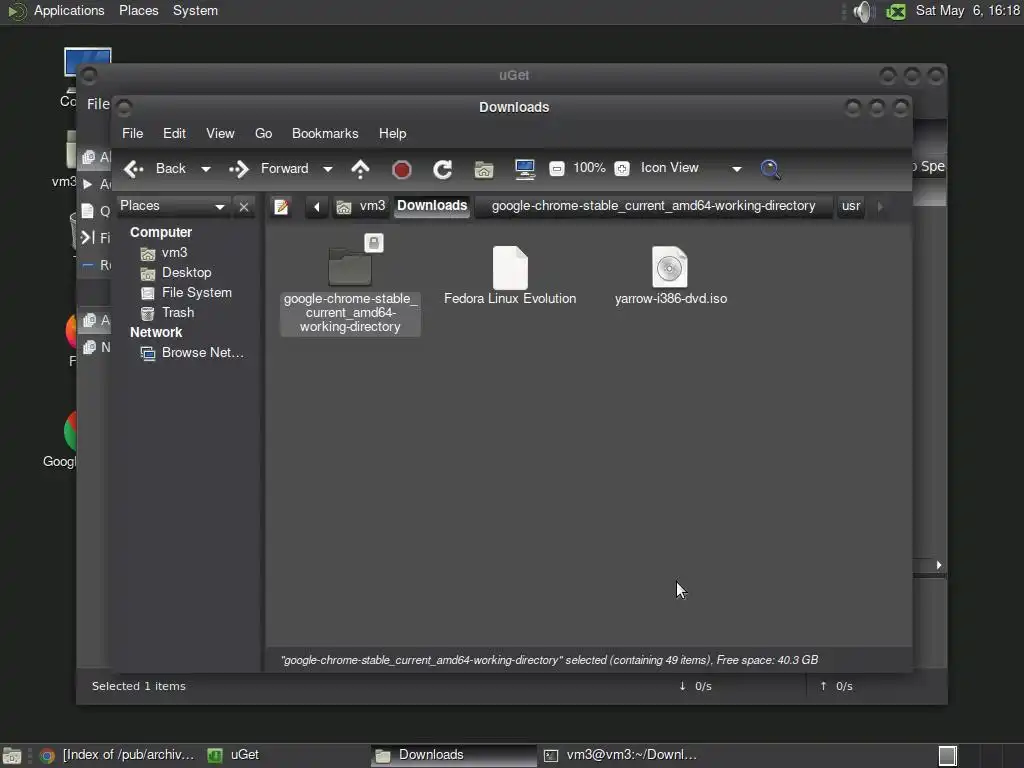This screenshot has height=768, width=1024.
Task: Click the yarrow-i386-dvd.iso file name label
Action: 671,299
